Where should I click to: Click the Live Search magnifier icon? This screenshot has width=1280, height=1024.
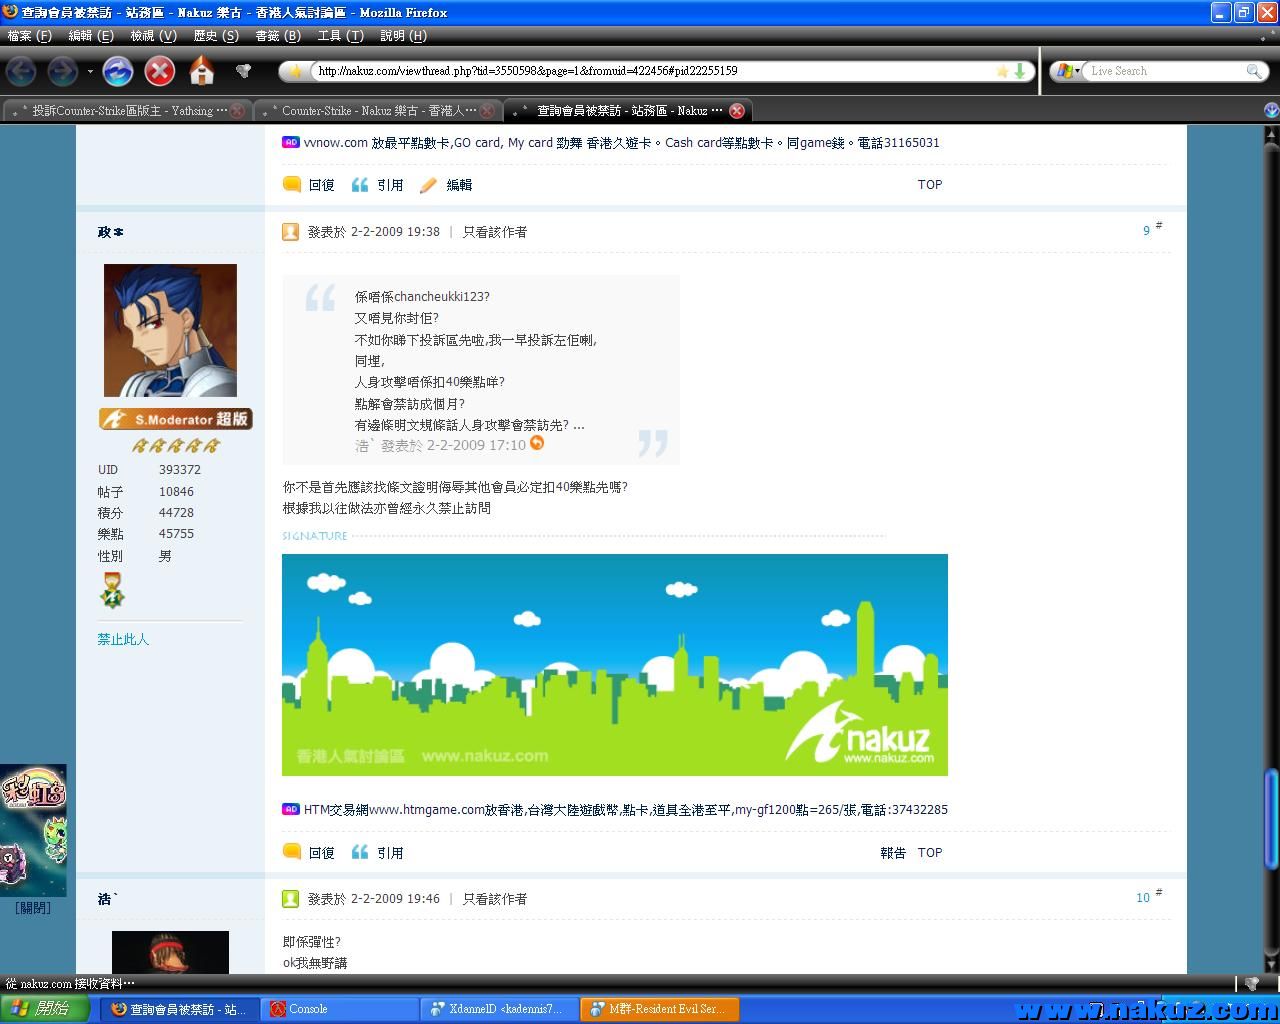[x=1253, y=71]
